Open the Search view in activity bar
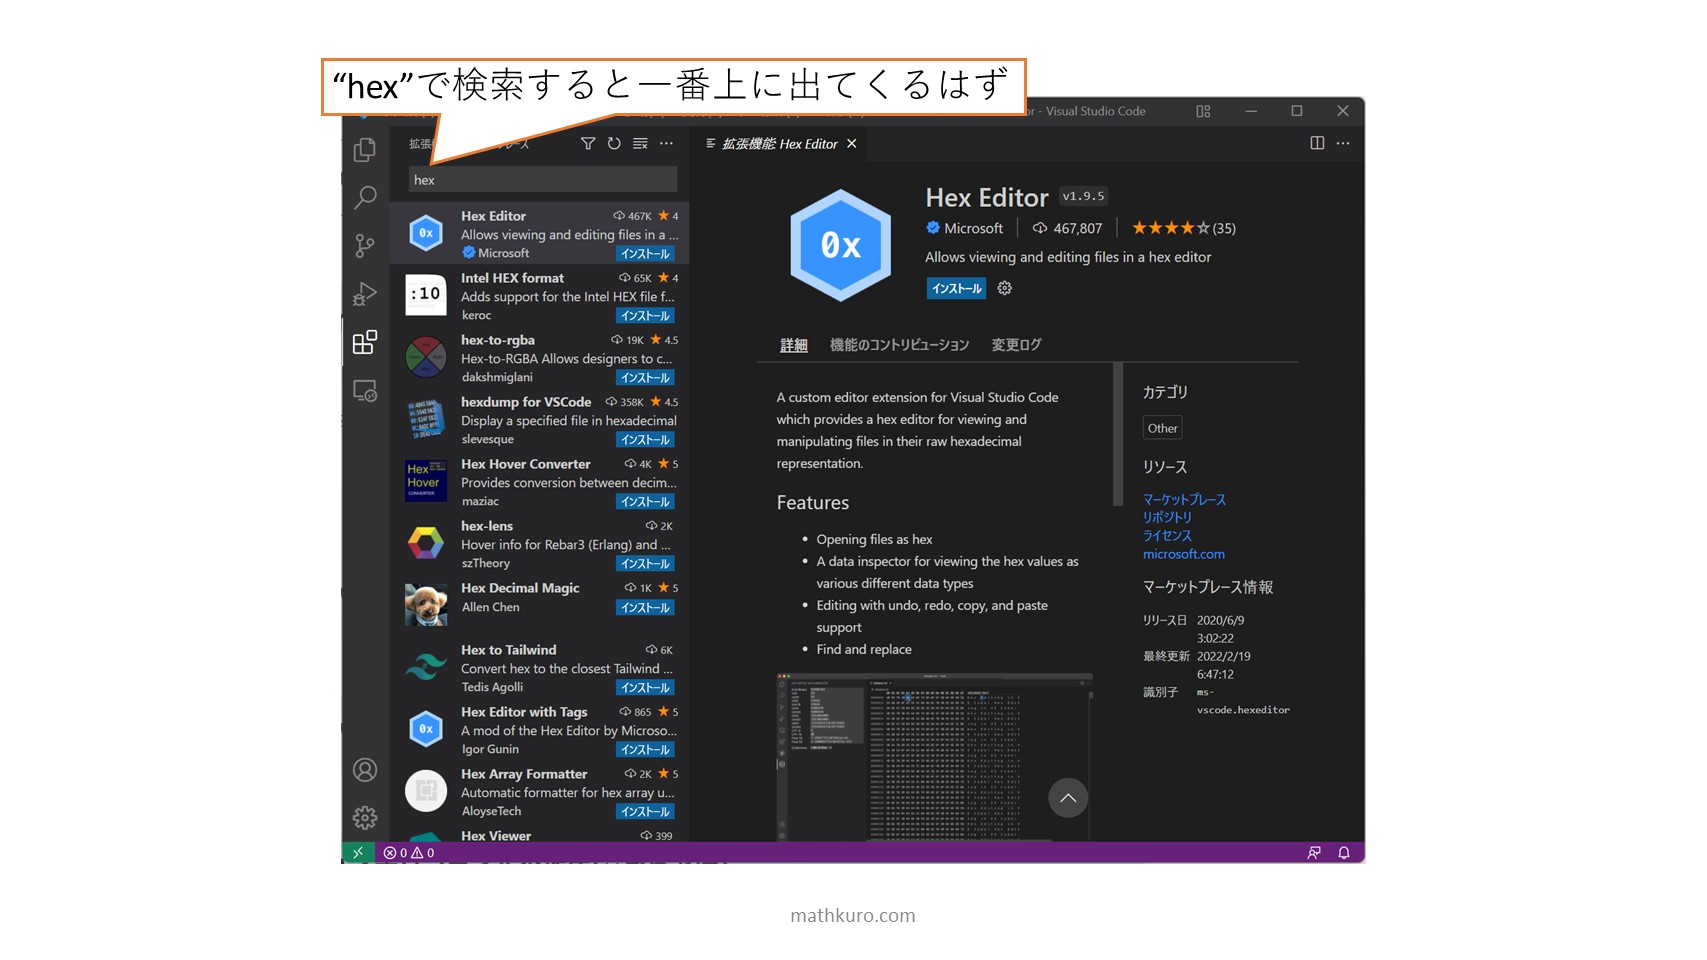The width and height of the screenshot is (1707, 960). tap(365, 197)
